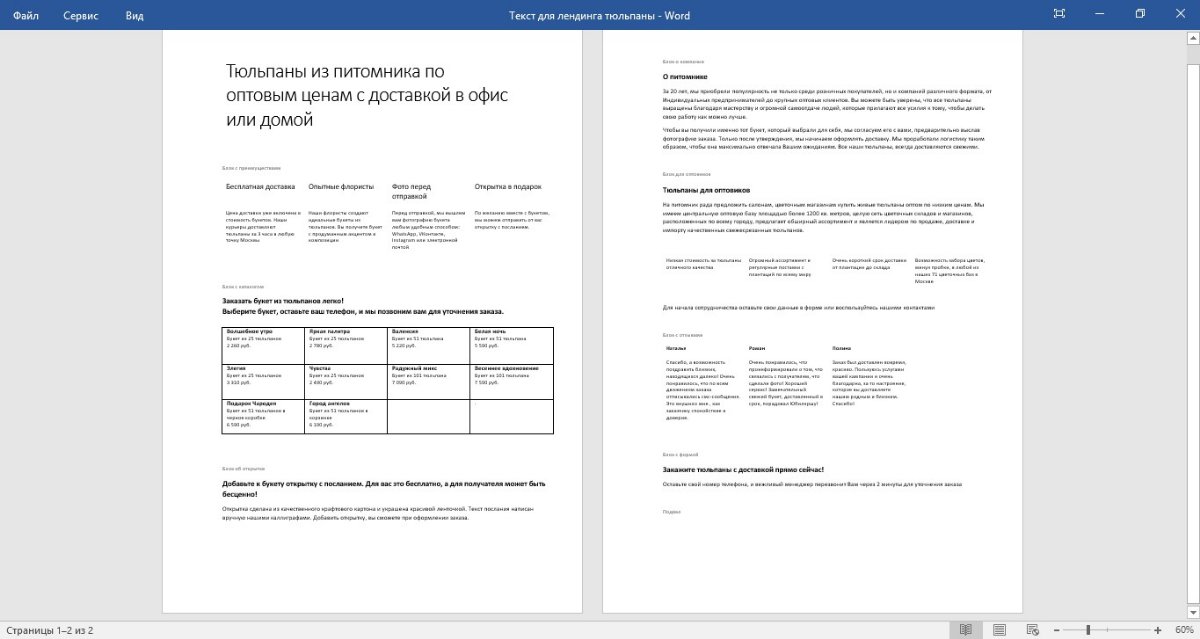Click the zoom in plus button
This screenshot has width=1200, height=639.
(1157, 630)
